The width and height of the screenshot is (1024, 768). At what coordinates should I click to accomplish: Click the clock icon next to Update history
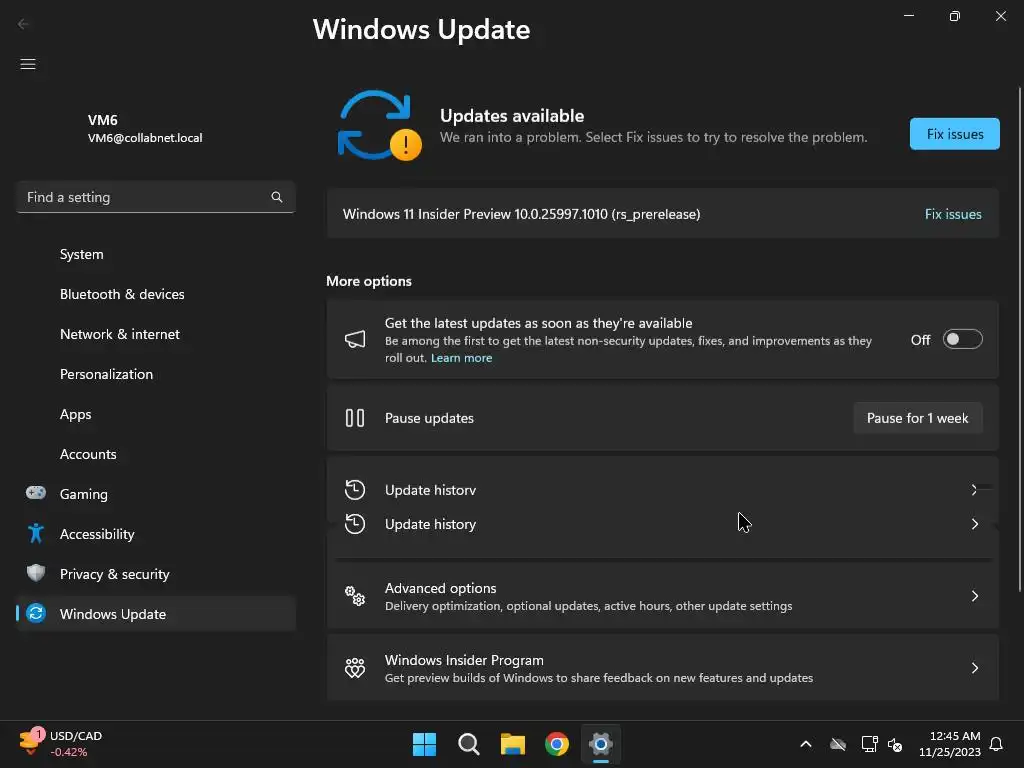[355, 524]
